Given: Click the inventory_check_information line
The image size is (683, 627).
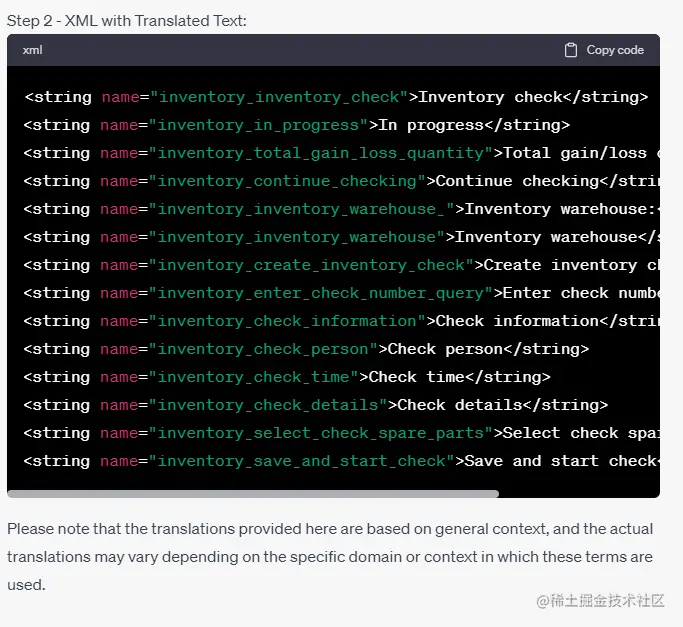Looking at the screenshot, I should (x=342, y=321).
